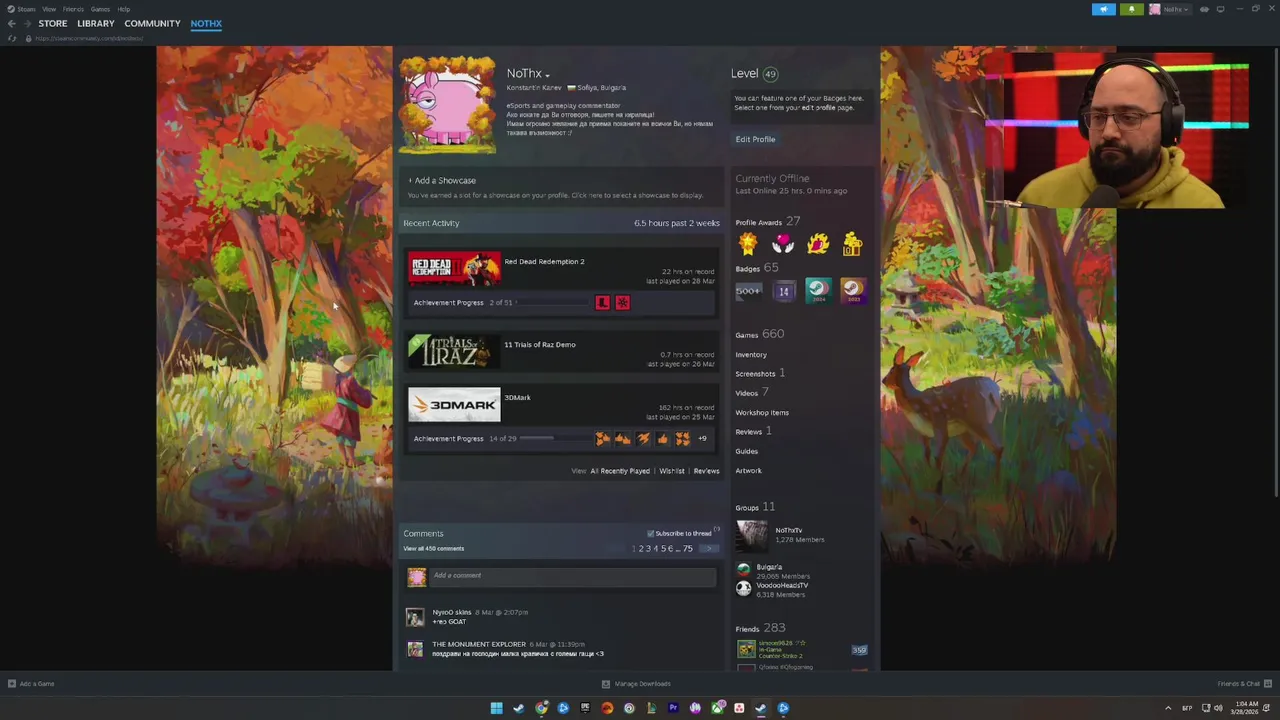This screenshot has height=720, width=1280.
Task: Open the 14 years of service badge
Action: click(783, 291)
